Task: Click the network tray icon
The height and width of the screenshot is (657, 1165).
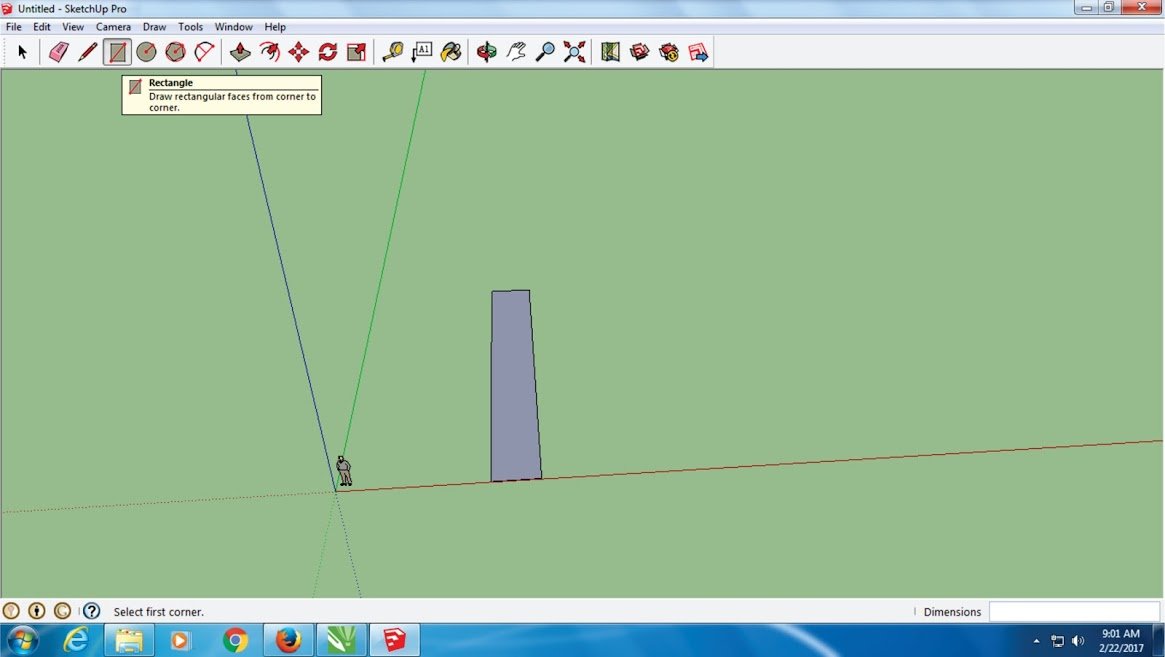Action: 1057,641
